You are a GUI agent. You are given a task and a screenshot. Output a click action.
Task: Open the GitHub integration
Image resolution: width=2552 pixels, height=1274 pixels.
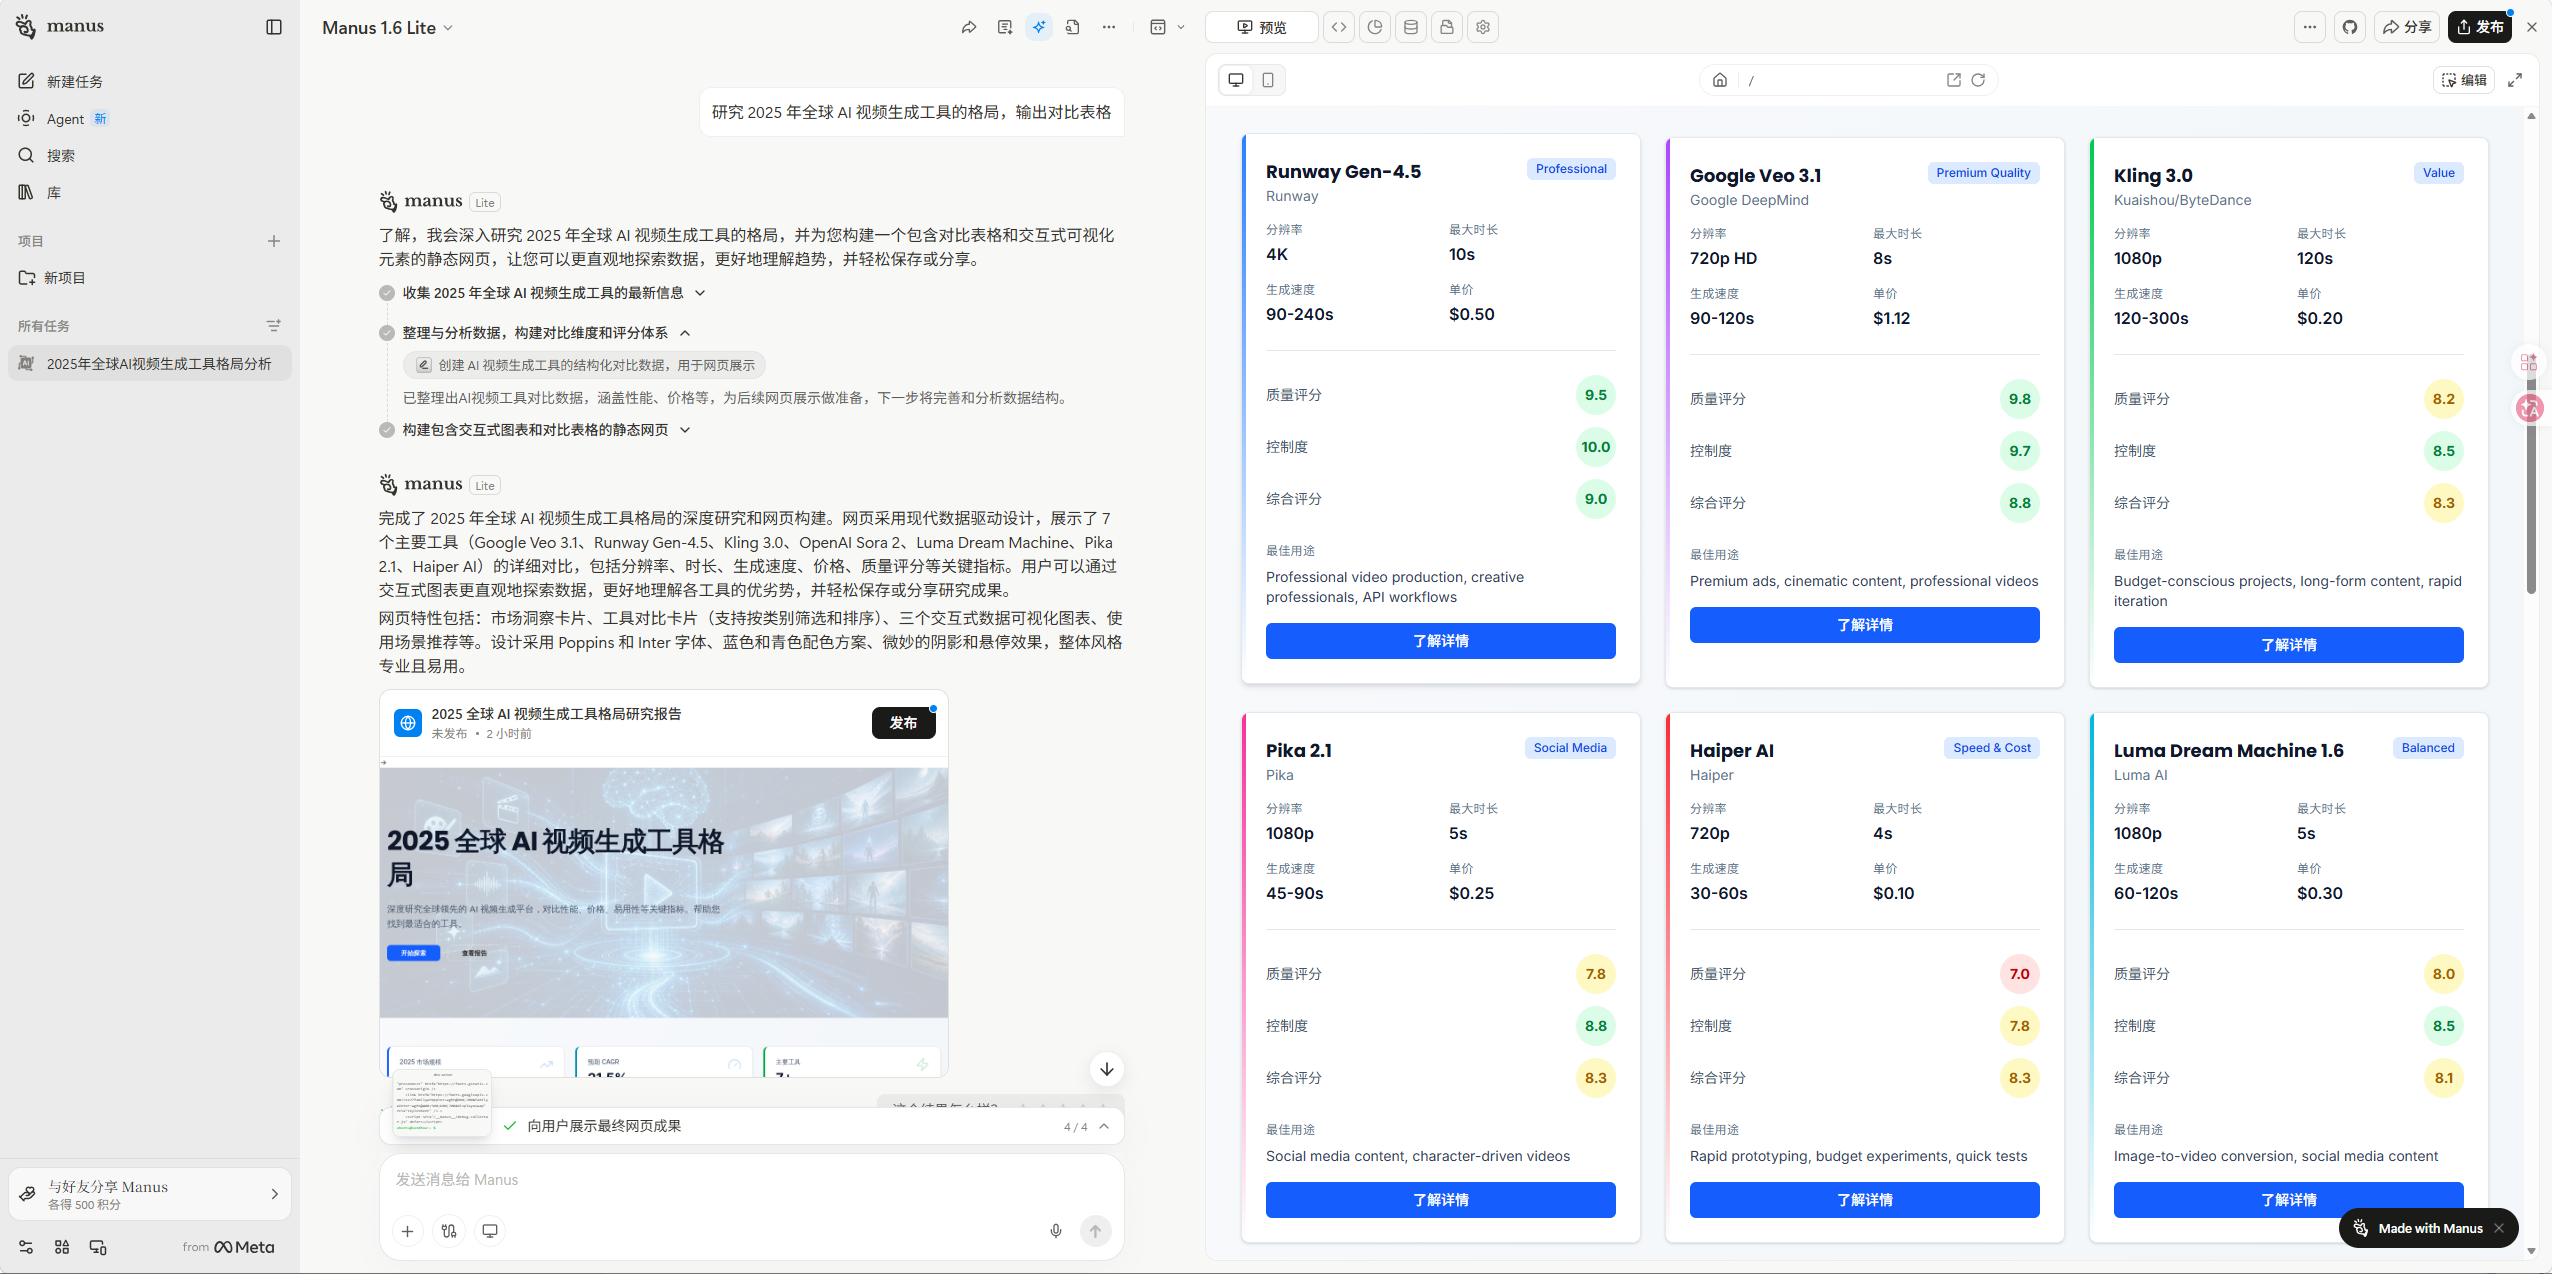pyautogui.click(x=2350, y=27)
